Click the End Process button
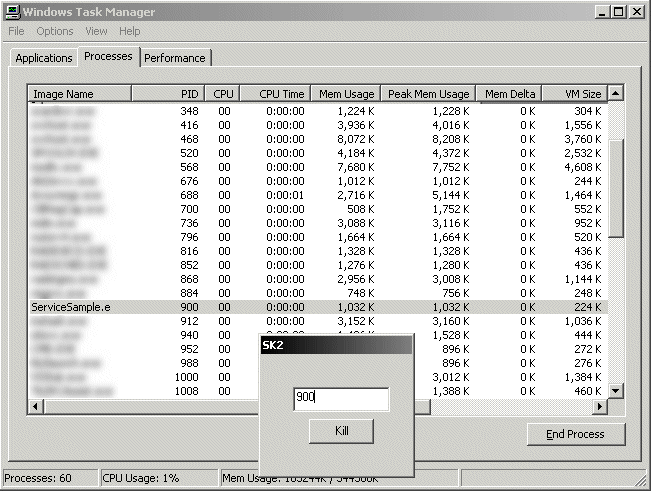651x491 pixels. pos(577,434)
